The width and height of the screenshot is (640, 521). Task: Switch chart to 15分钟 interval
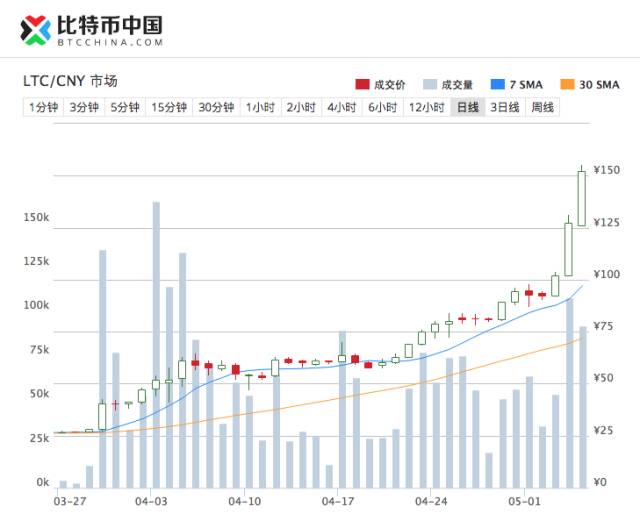click(169, 107)
